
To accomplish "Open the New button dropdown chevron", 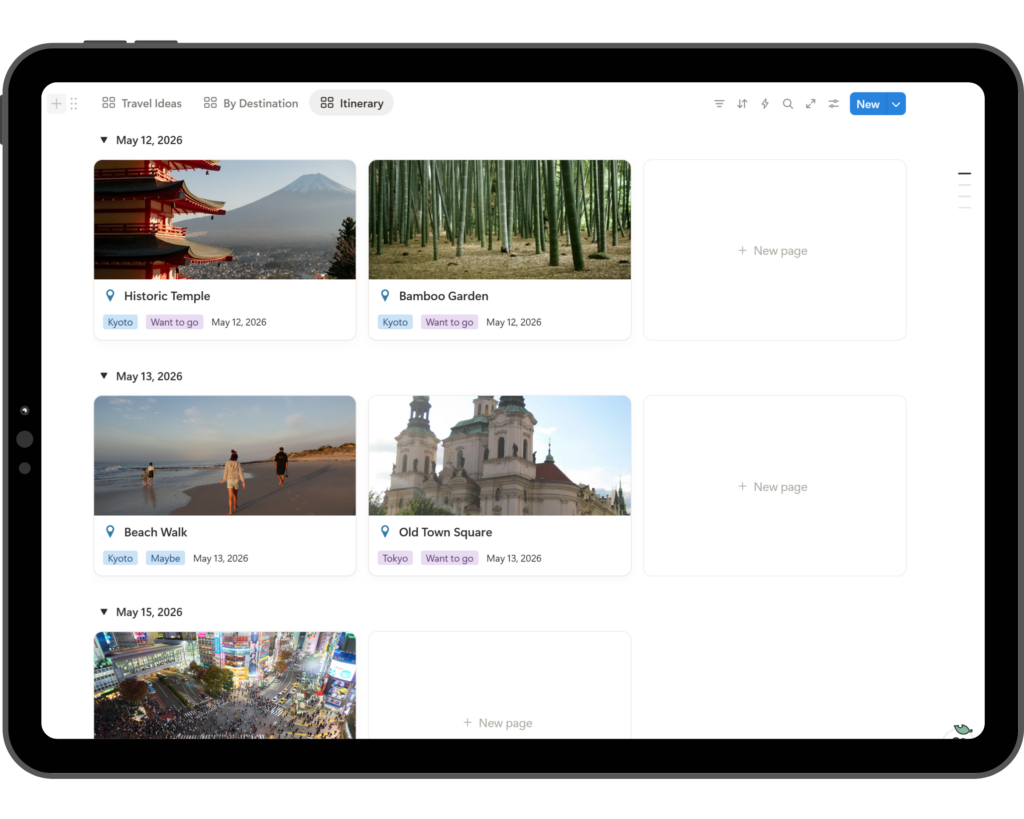I will [x=895, y=103].
